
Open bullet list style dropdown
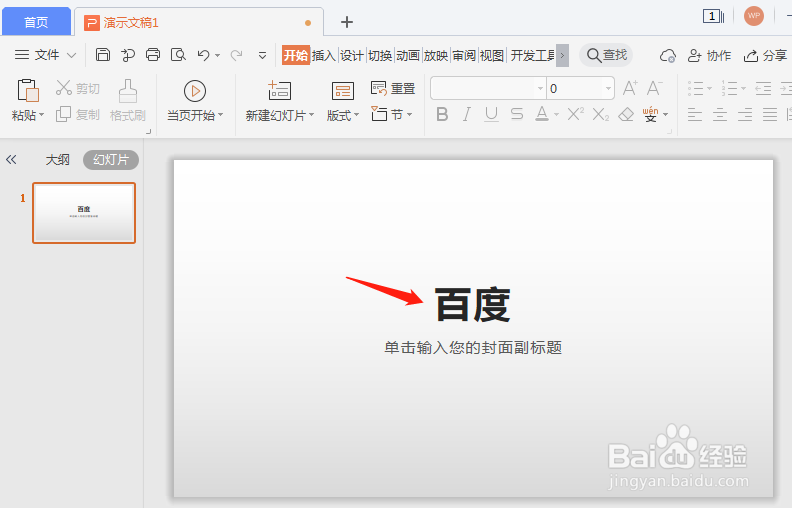click(710, 89)
